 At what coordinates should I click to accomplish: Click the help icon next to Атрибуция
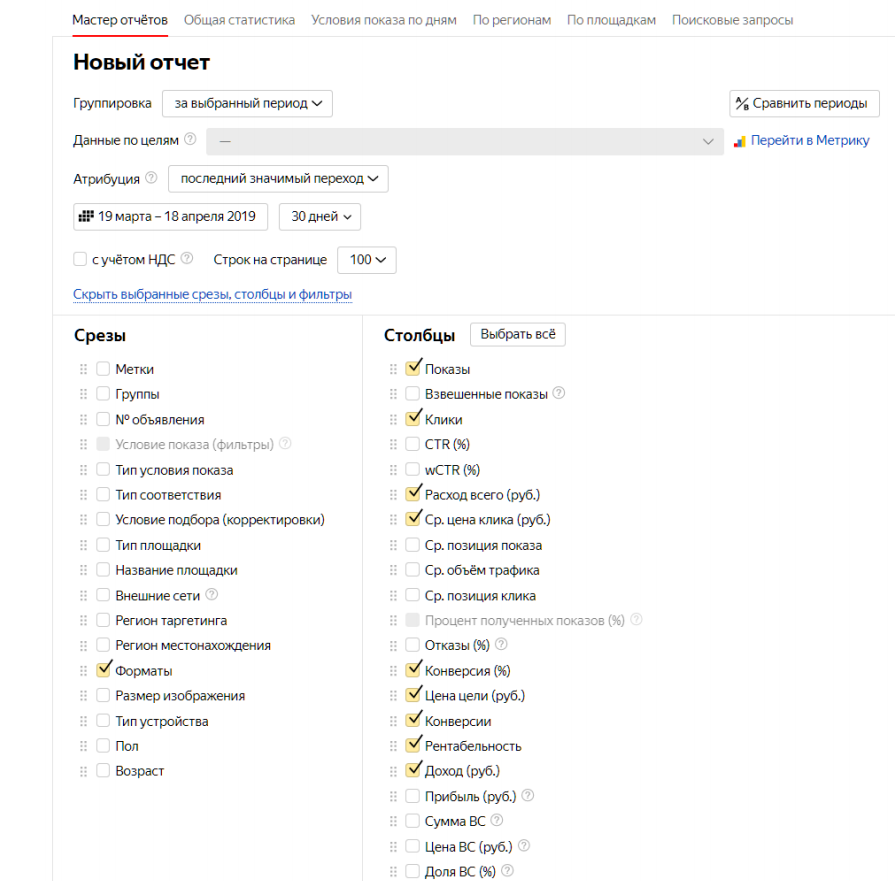click(x=151, y=178)
